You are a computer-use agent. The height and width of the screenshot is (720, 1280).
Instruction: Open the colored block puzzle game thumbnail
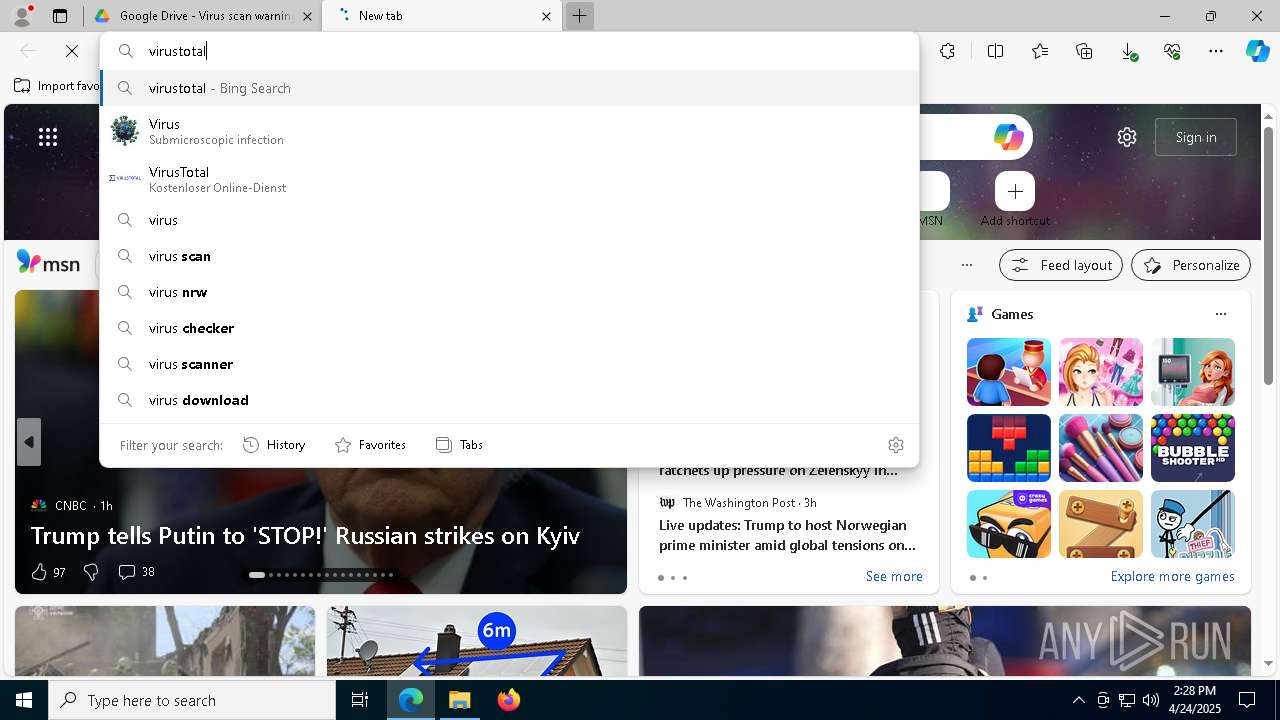pyautogui.click(x=1009, y=448)
